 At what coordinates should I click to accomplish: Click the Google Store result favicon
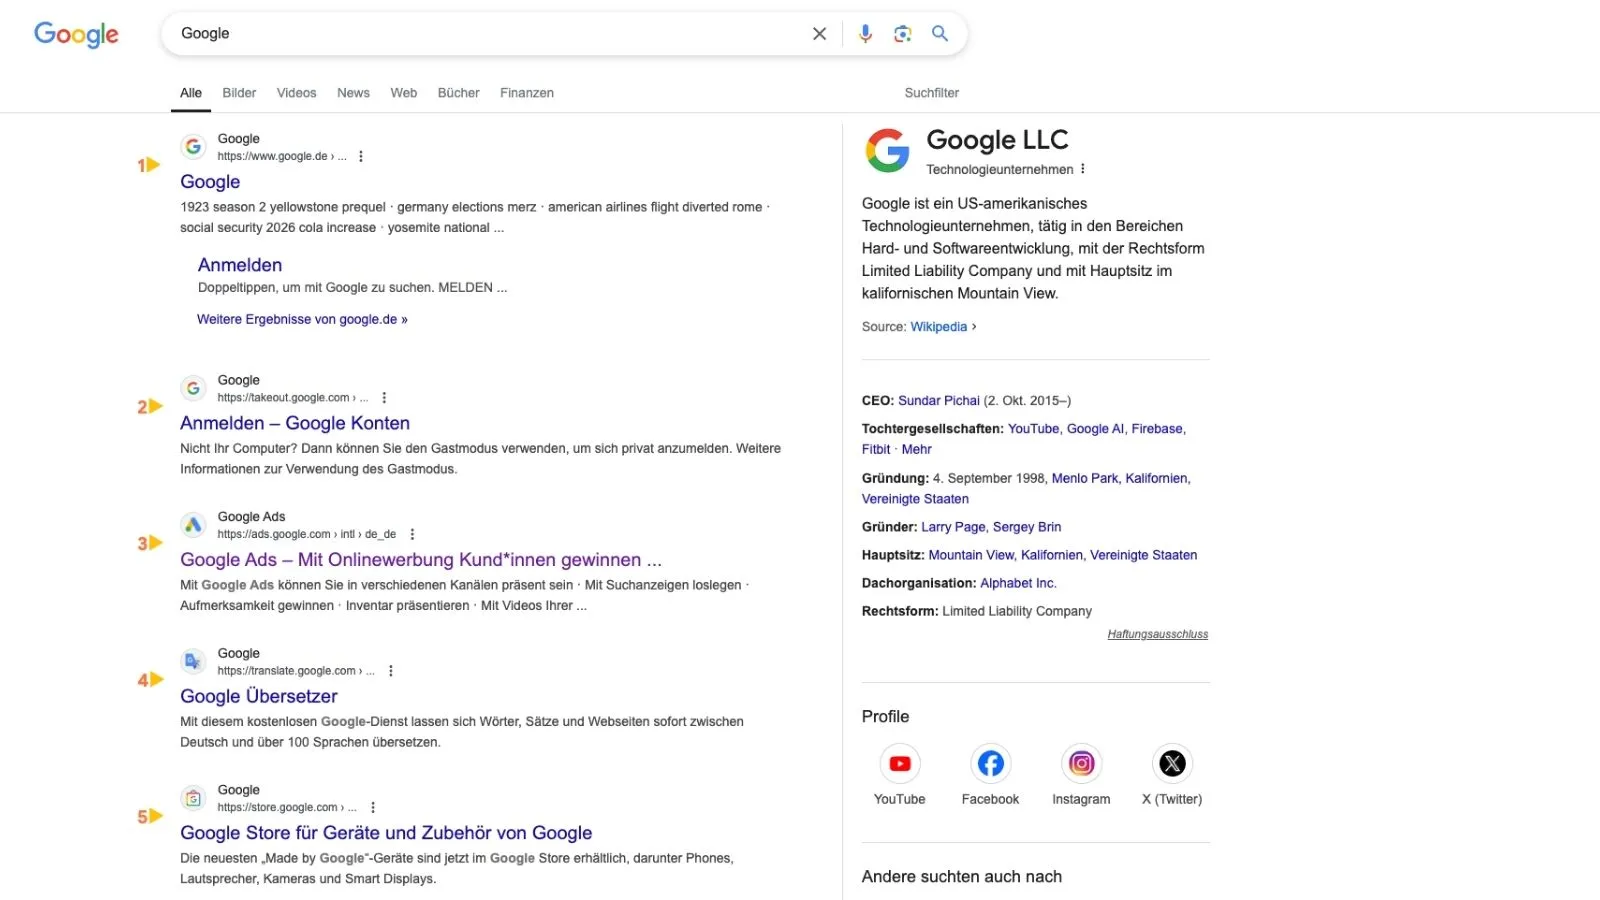point(193,798)
